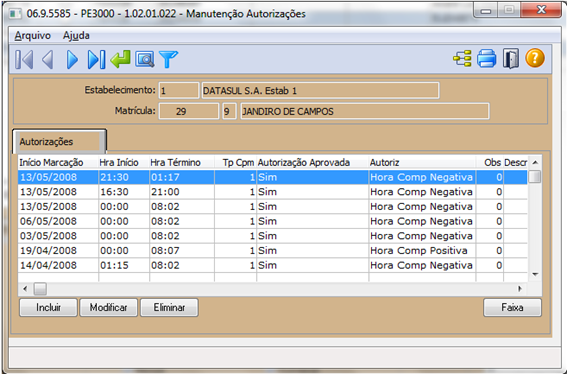Select the row with Hra Início 16:30
This screenshot has width=567, height=374.
(273, 192)
